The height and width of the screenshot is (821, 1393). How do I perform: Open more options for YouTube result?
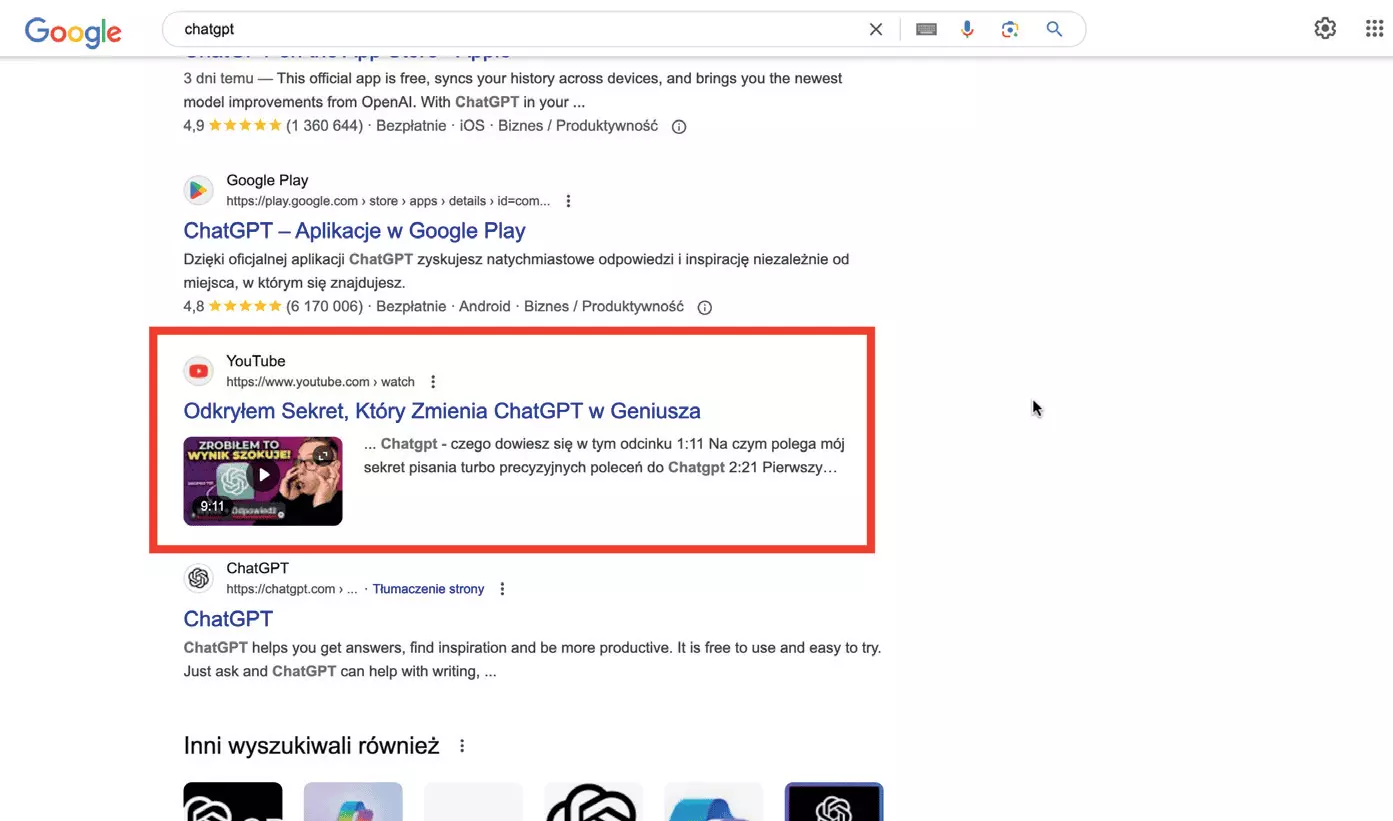[x=433, y=382]
